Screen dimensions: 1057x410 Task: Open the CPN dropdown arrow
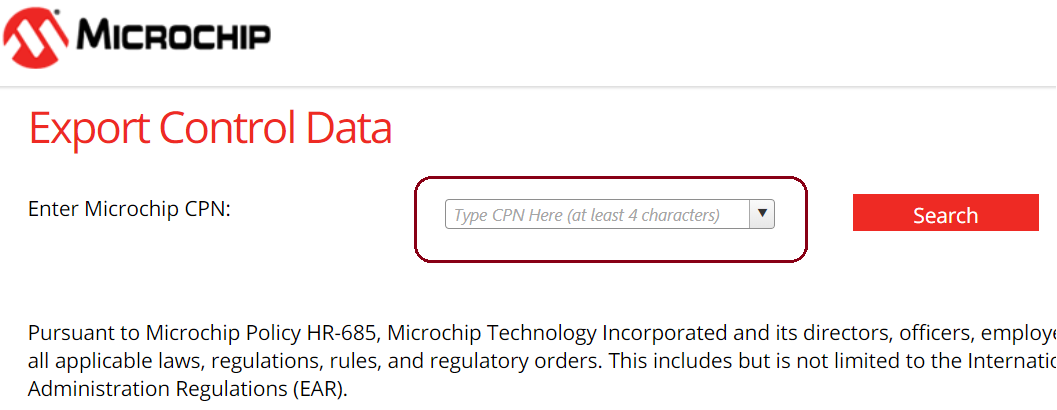(x=762, y=214)
